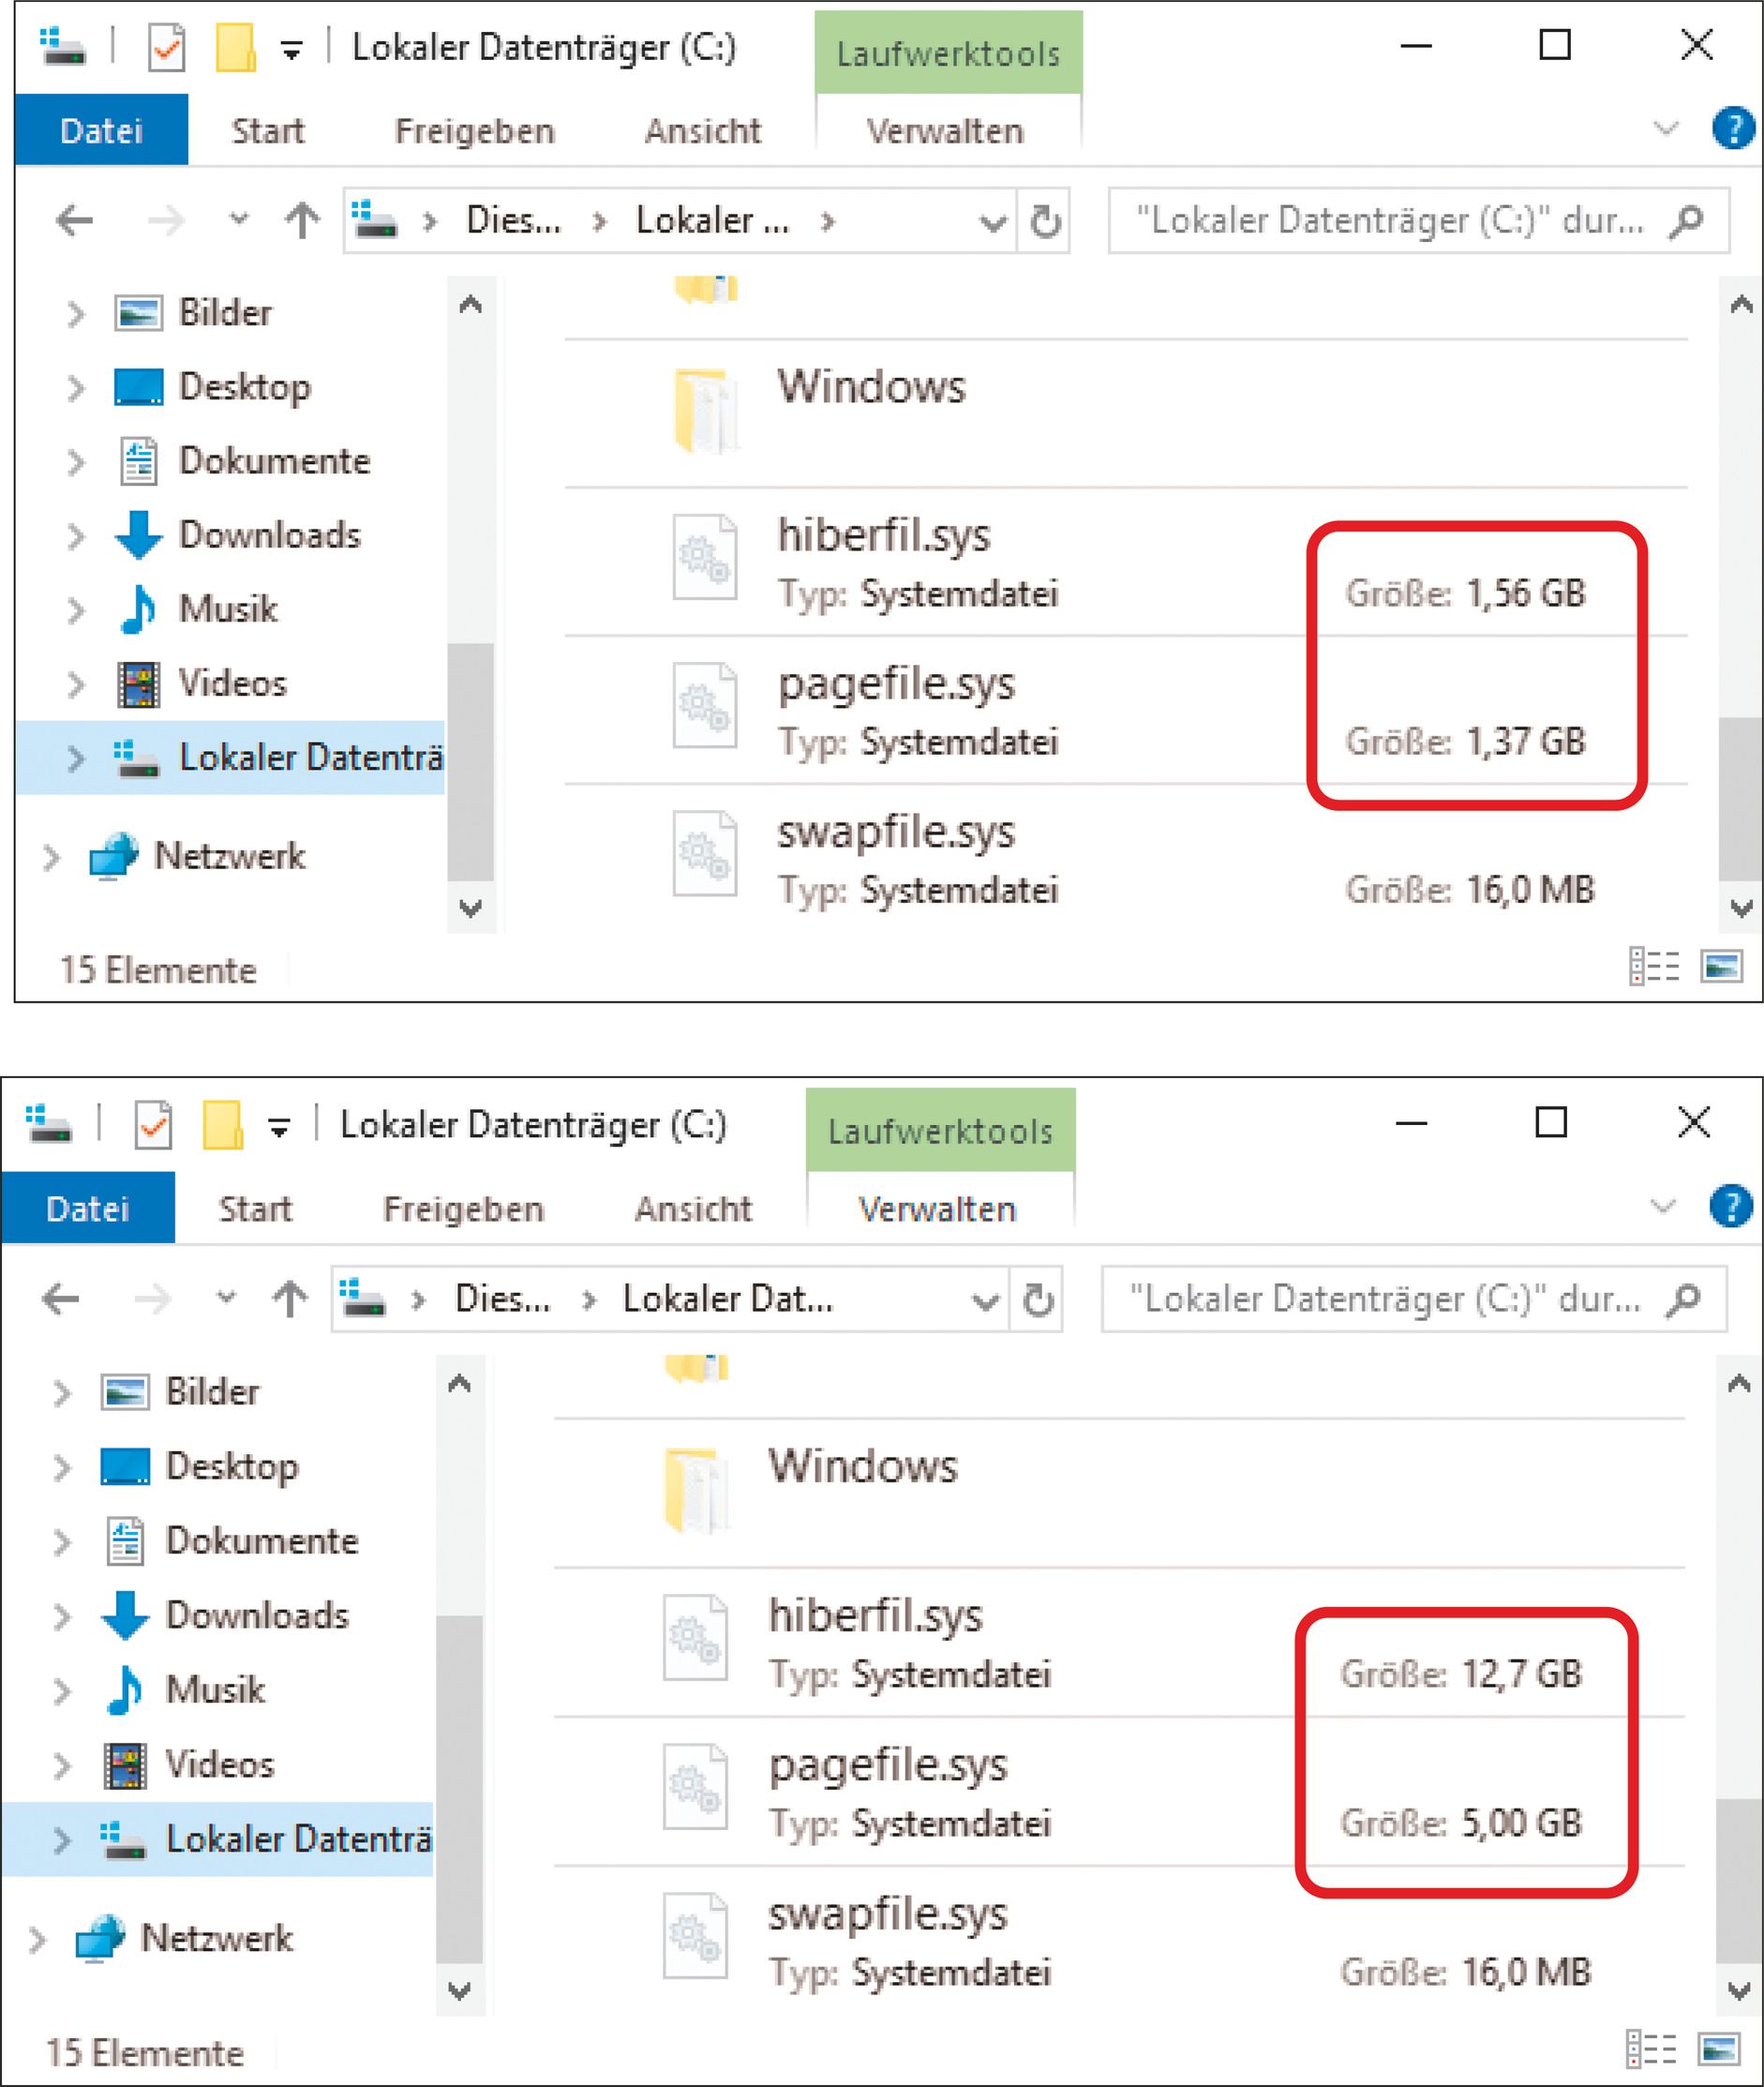The height and width of the screenshot is (2087, 1764).
Task: Switch to large icons view in lower window's status bar
Action: tap(1719, 2050)
